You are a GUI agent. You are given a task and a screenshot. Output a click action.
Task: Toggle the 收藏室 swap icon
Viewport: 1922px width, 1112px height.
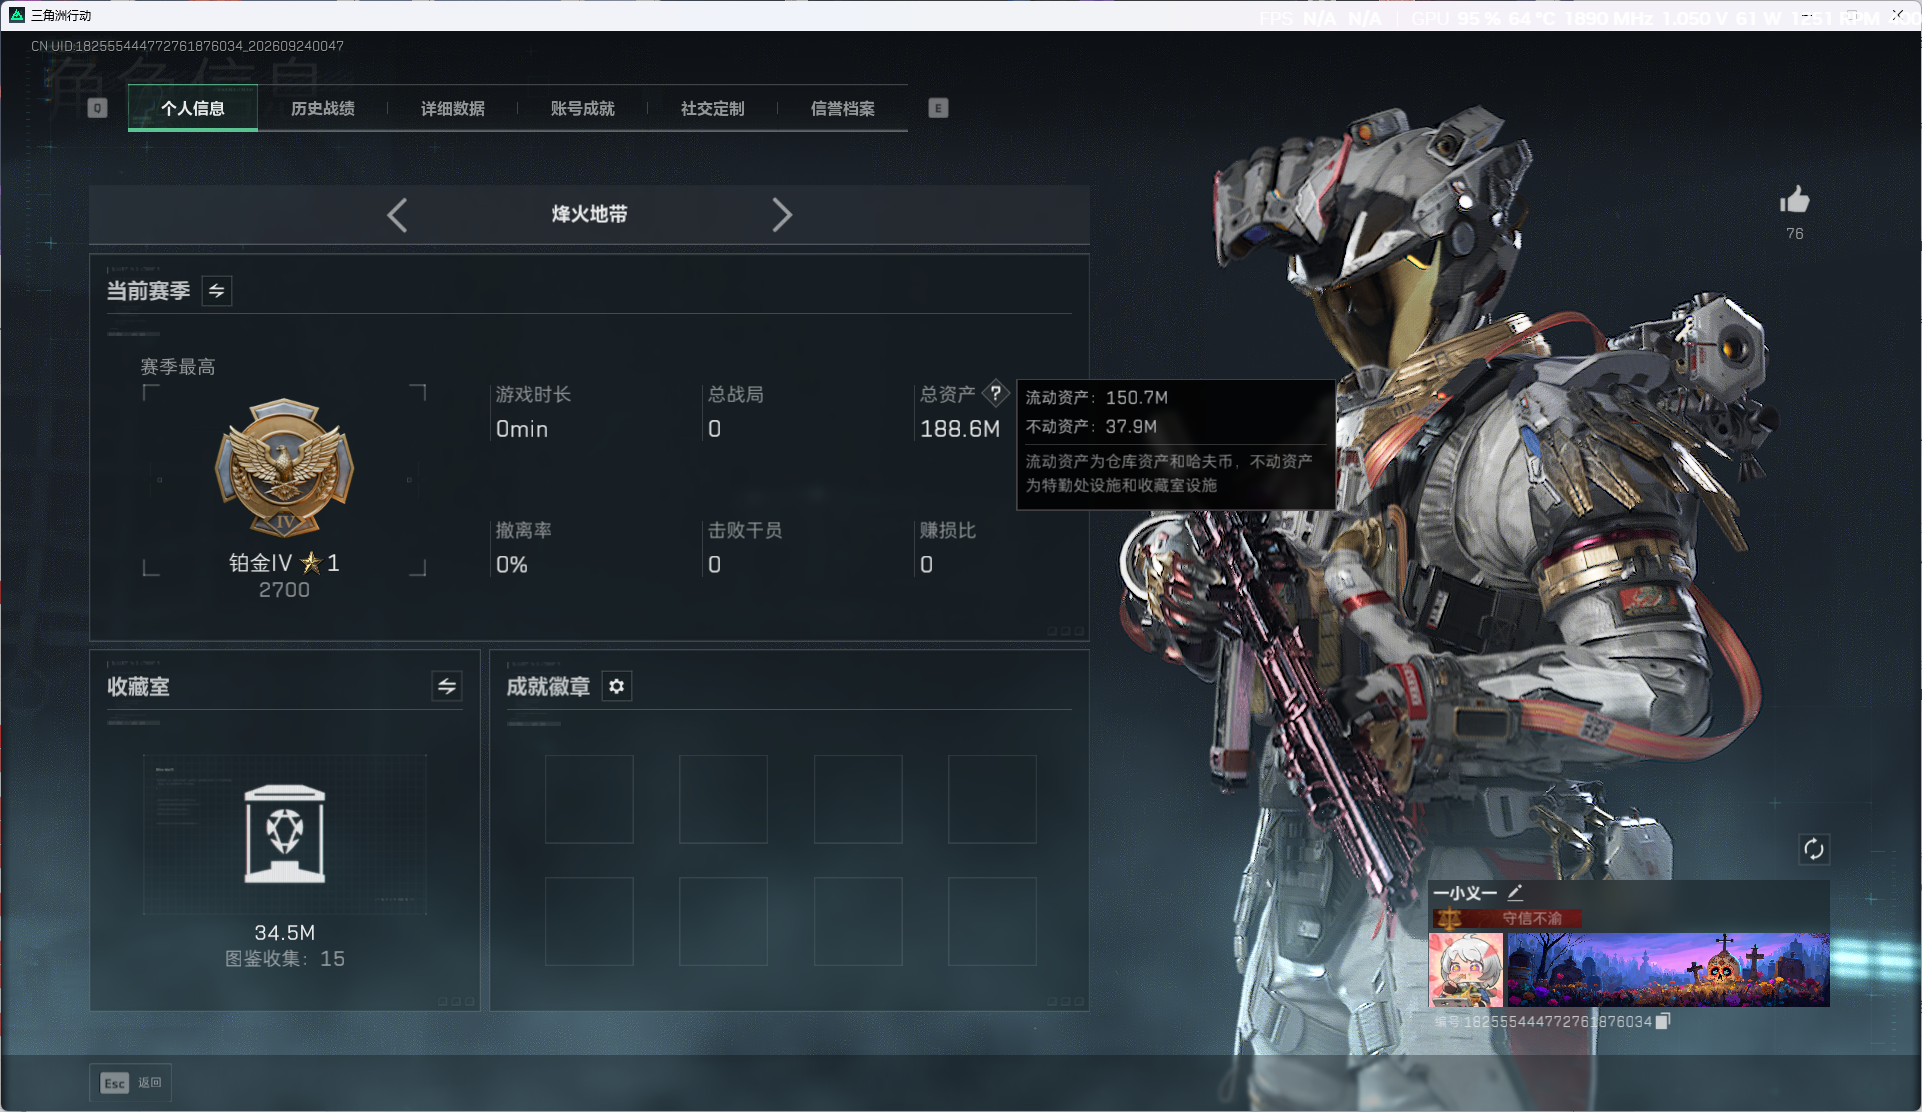coord(447,686)
